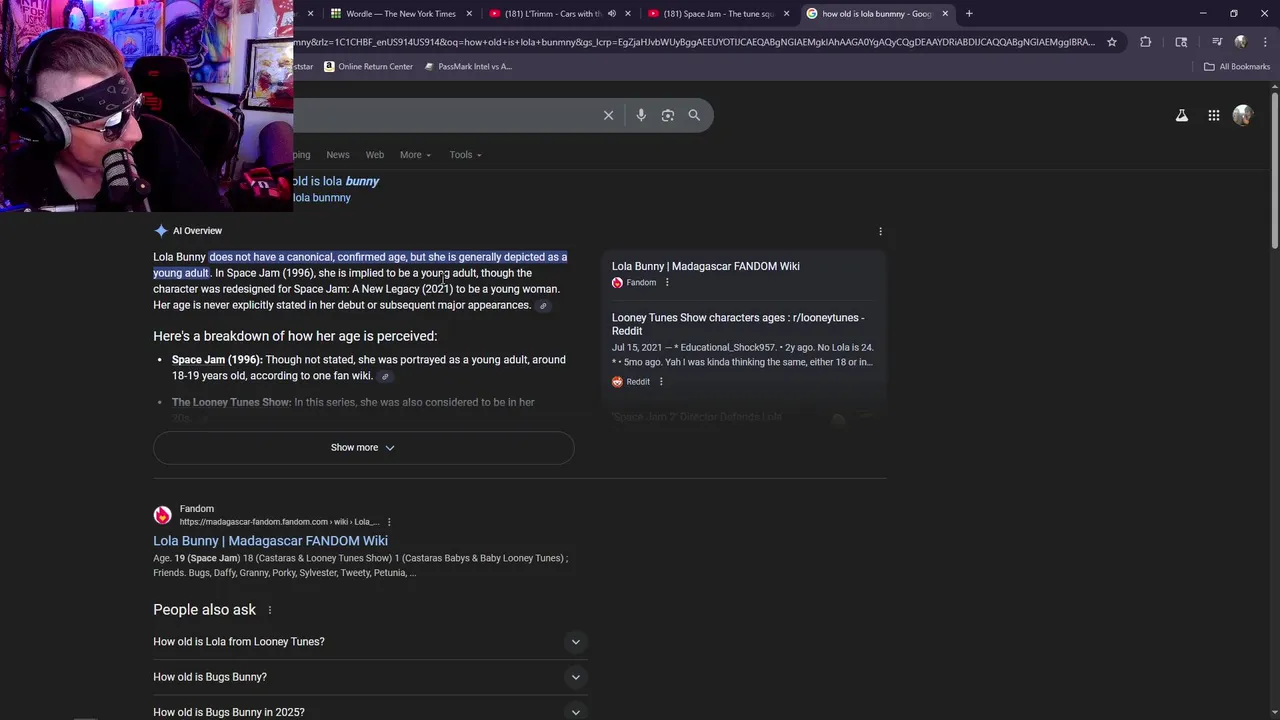Open the More filters dropdown
This screenshot has width=1280, height=720.
(x=415, y=155)
